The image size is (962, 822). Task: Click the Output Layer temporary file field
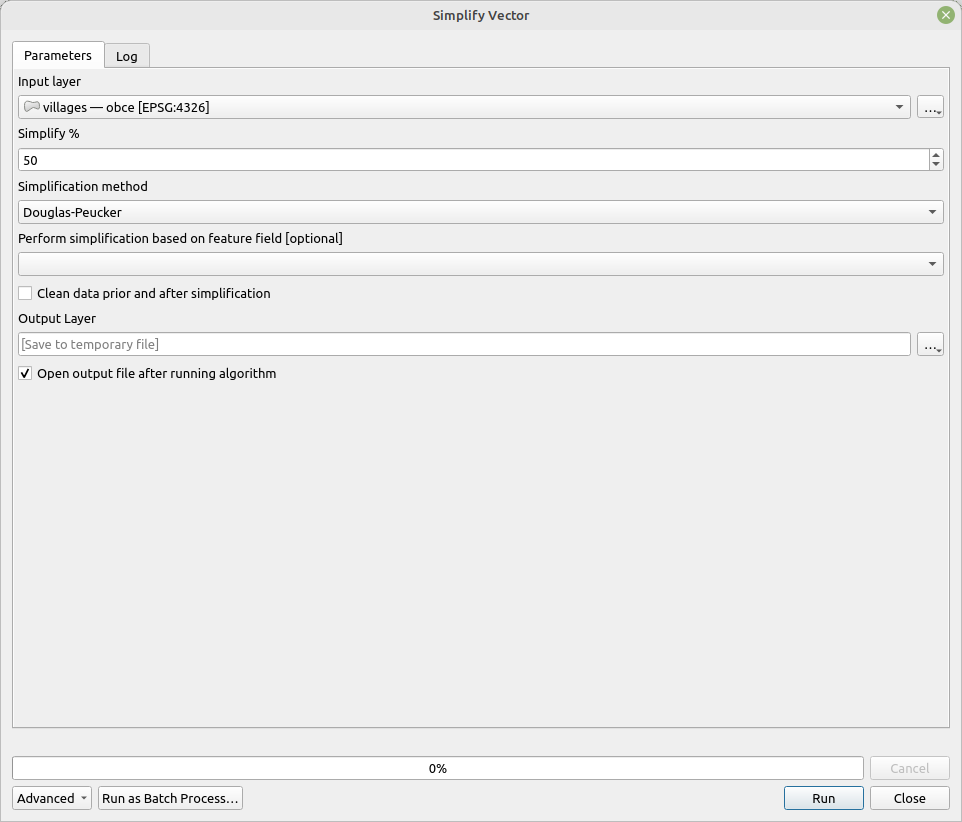coord(464,344)
